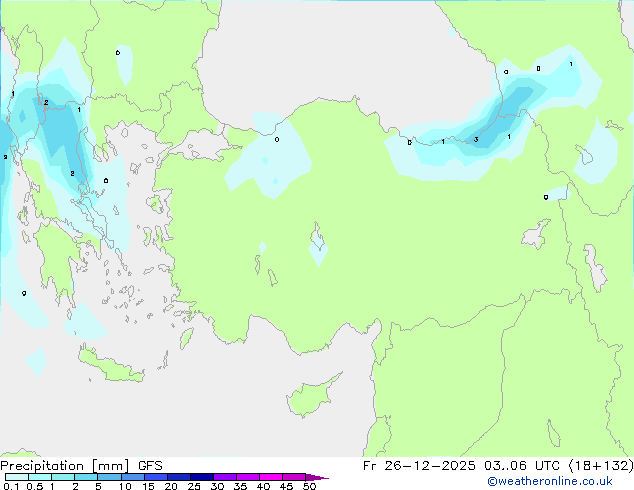Click the '25' legend scale label

click(x=194, y=486)
